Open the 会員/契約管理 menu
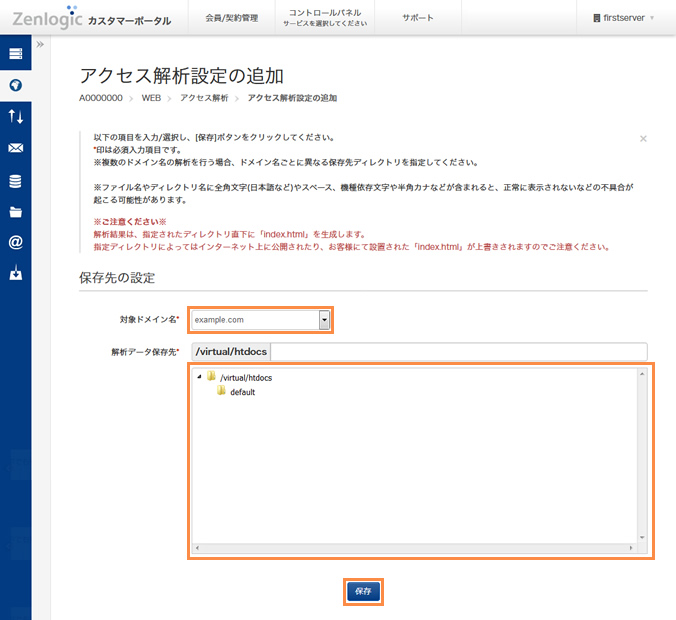This screenshot has width=676, height=620. tap(231, 18)
